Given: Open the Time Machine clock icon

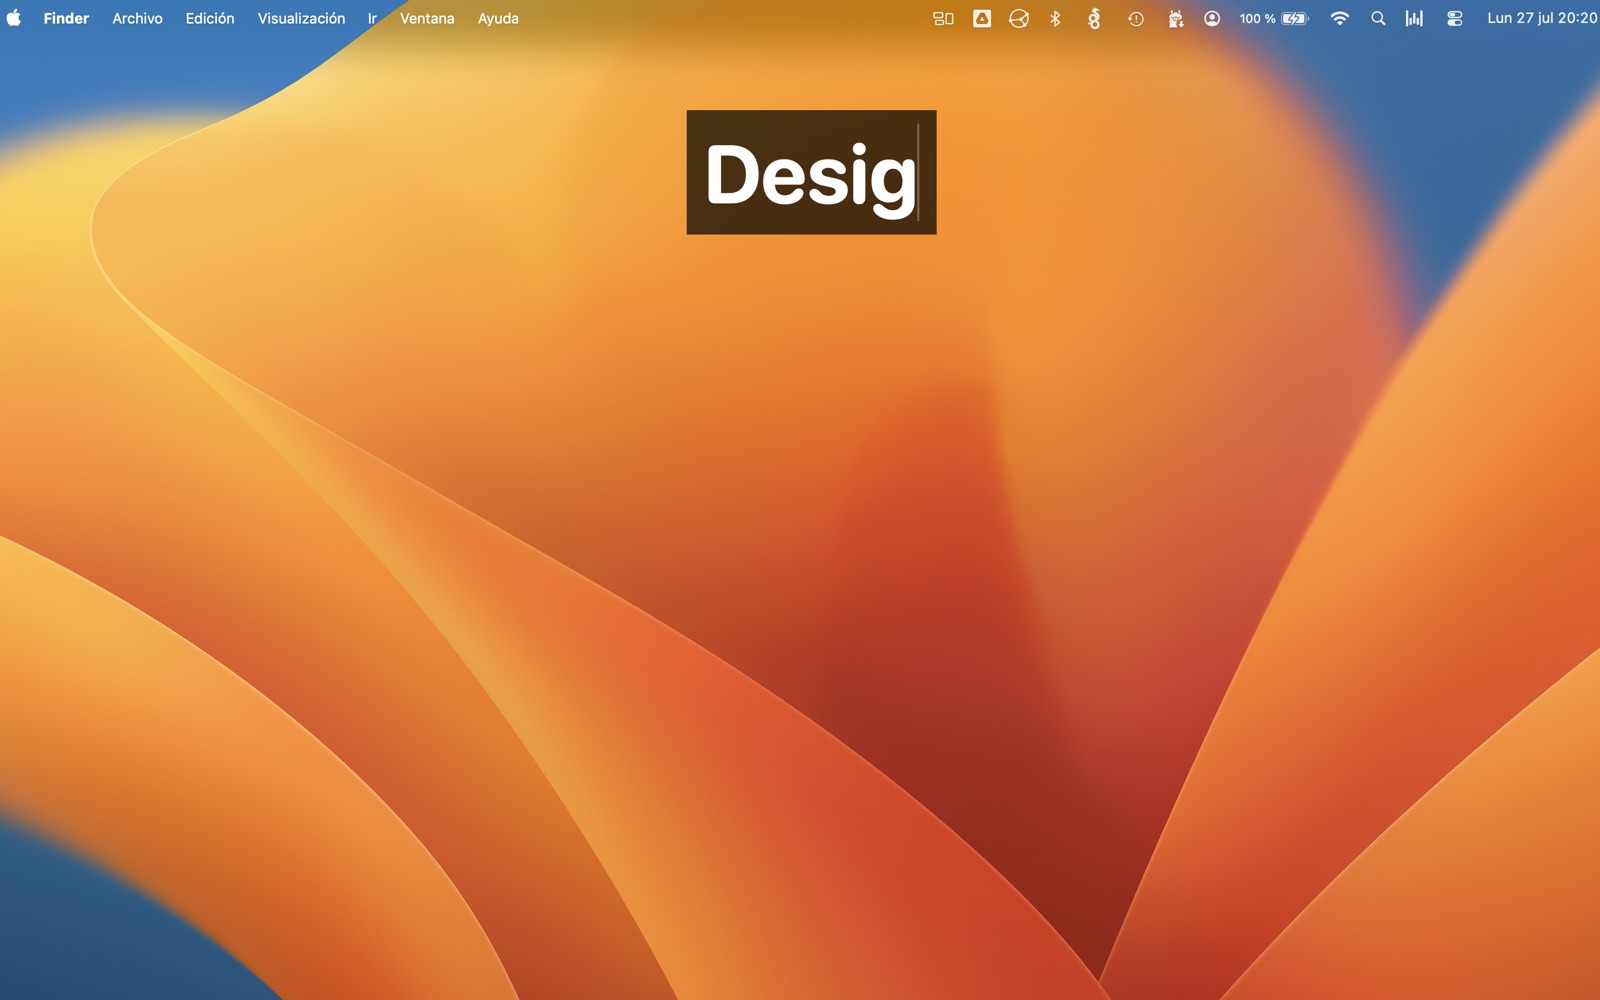Looking at the screenshot, I should 1136,18.
